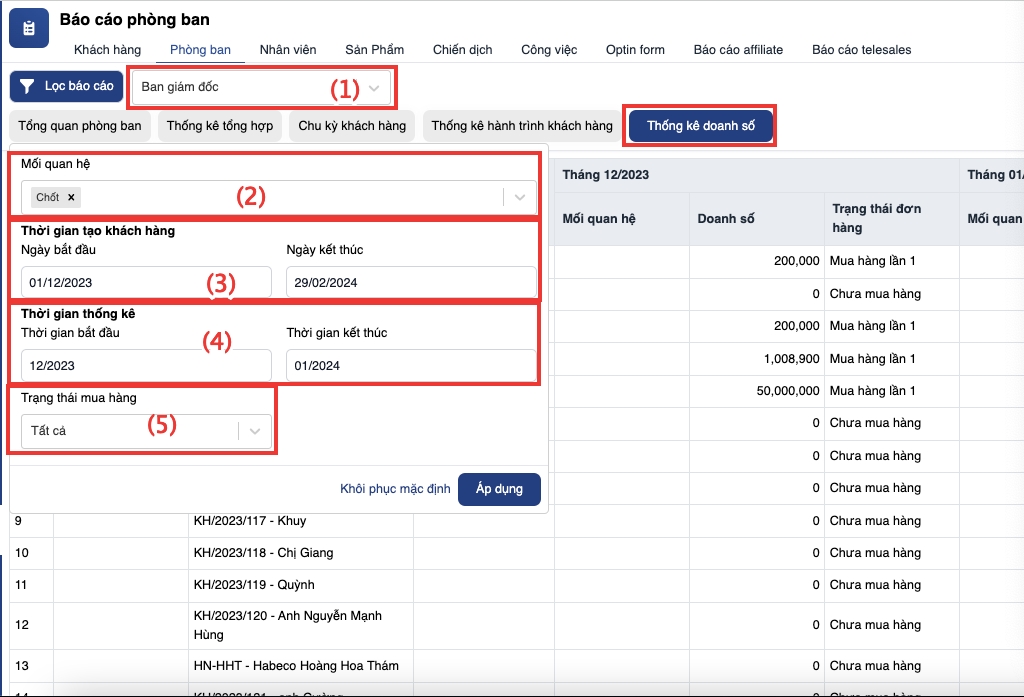Select the Tổng quan phòng ban view
Image resolution: width=1024 pixels, height=697 pixels.
pyautogui.click(x=80, y=126)
